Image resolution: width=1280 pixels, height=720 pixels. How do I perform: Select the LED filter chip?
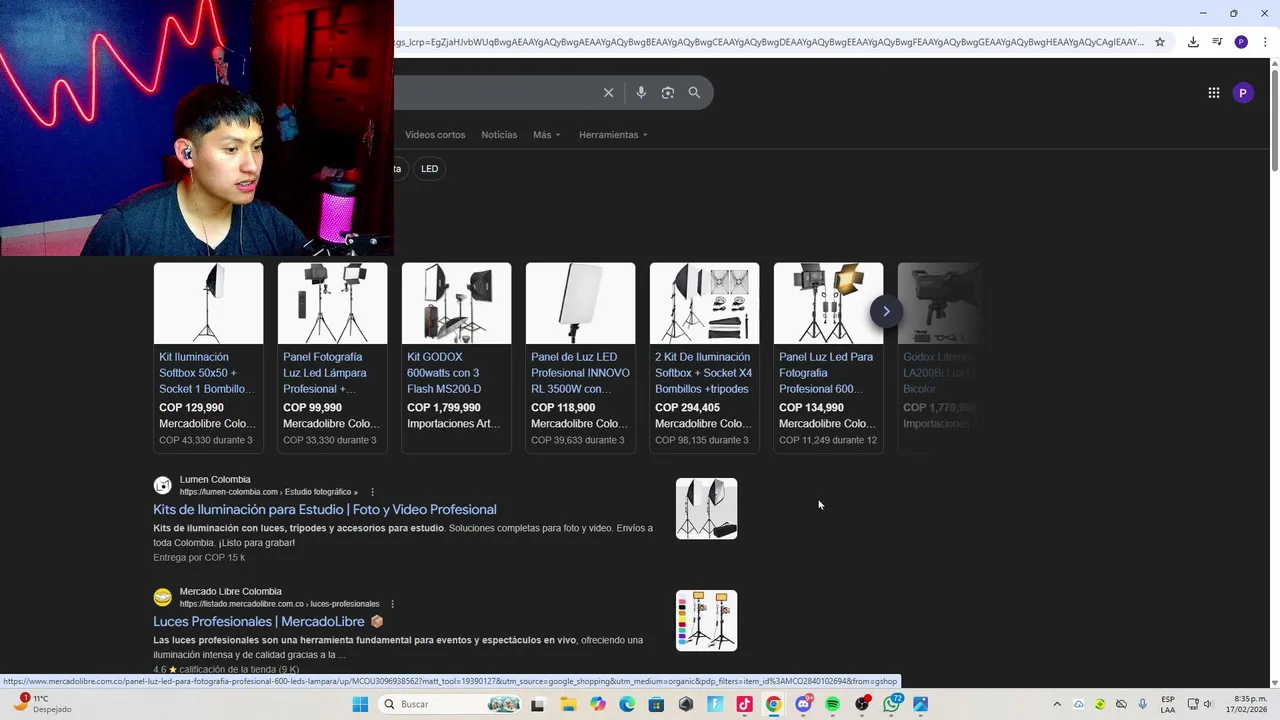point(429,169)
